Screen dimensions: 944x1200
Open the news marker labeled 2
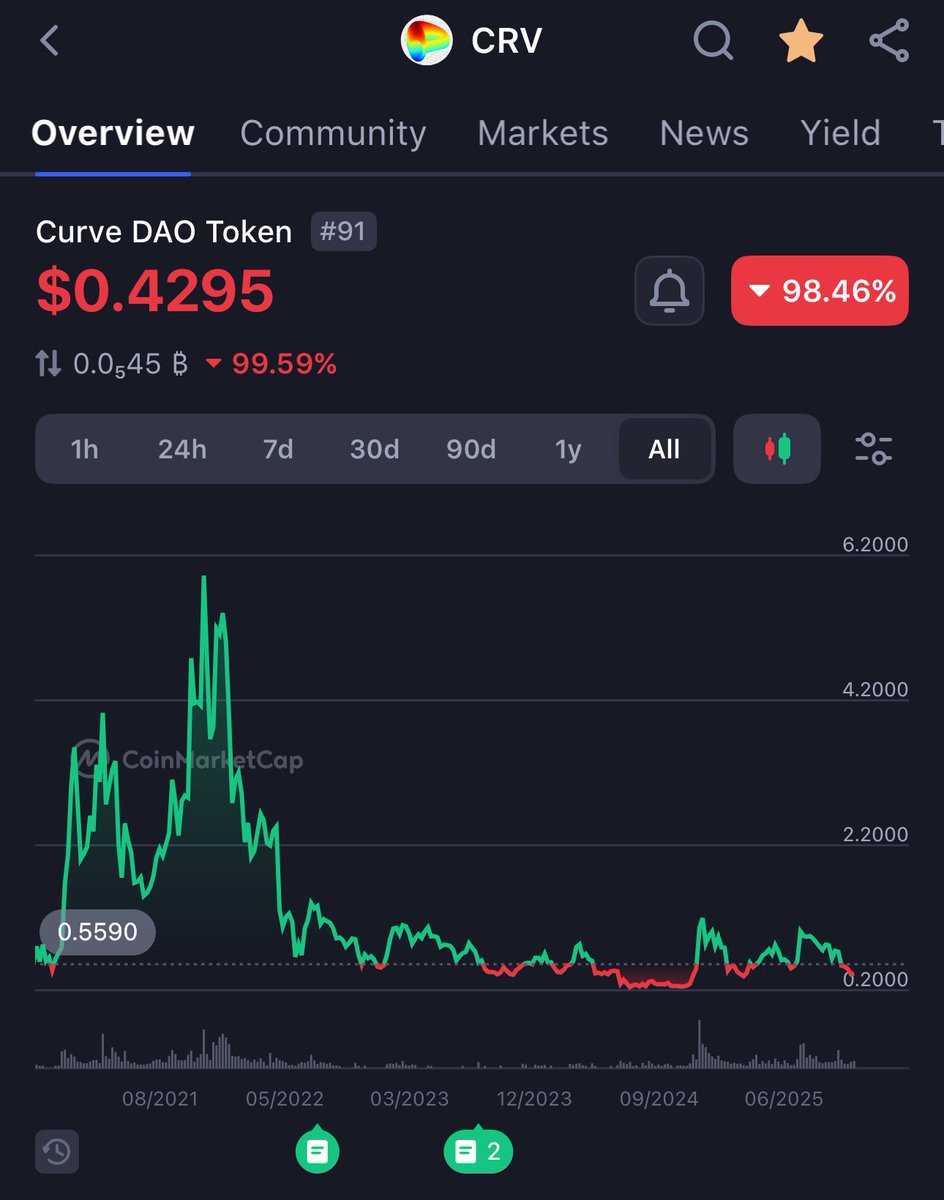pyautogui.click(x=478, y=1151)
